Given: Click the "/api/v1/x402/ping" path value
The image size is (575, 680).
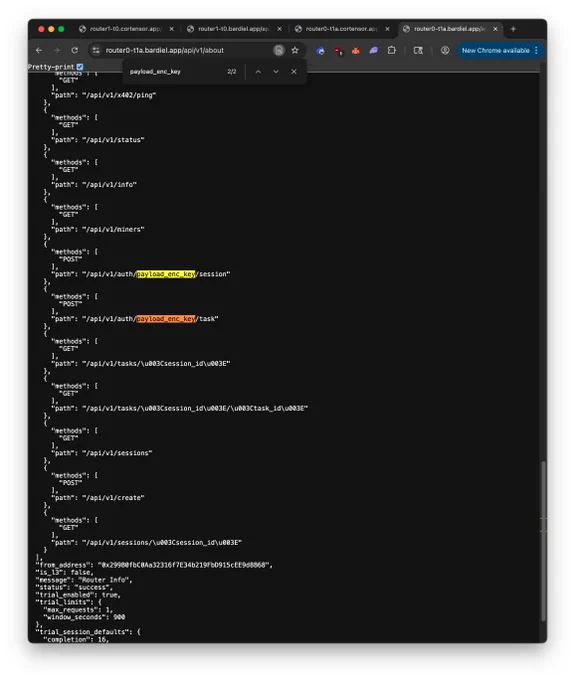Looking at the screenshot, I should tap(119, 95).
